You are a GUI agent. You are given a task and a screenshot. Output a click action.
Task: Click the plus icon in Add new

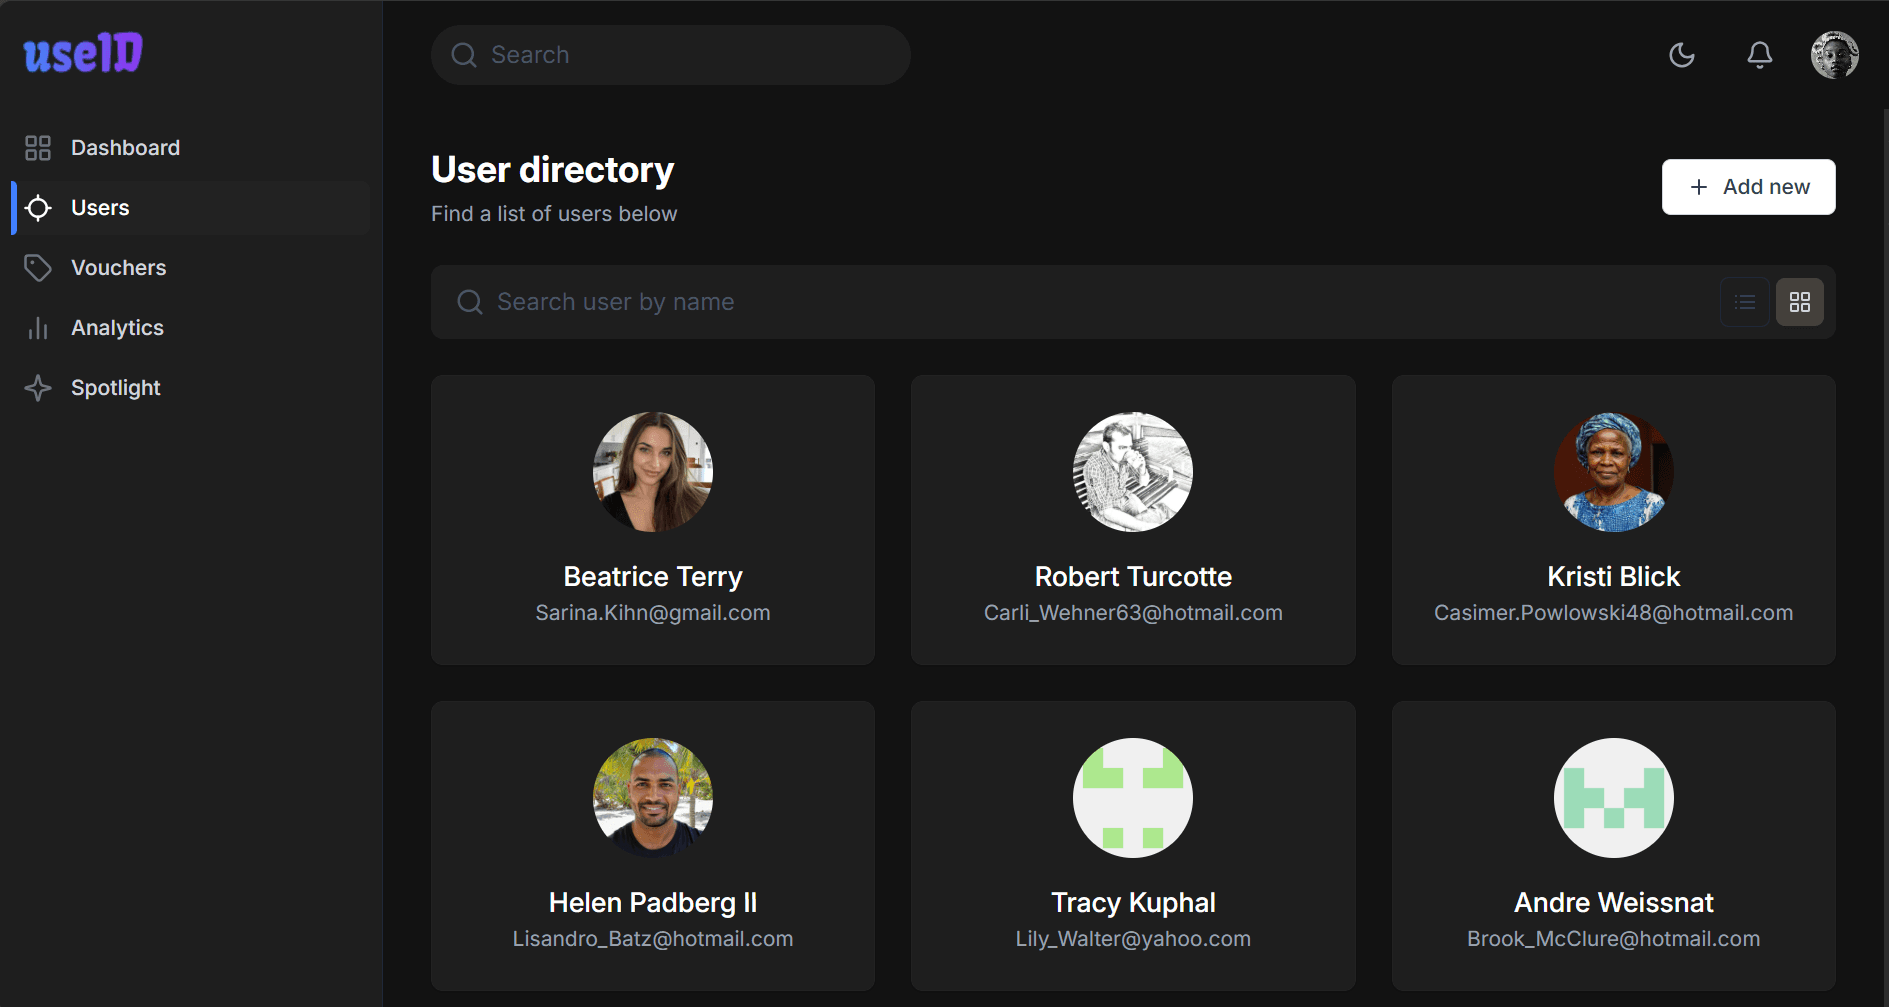tap(1699, 187)
